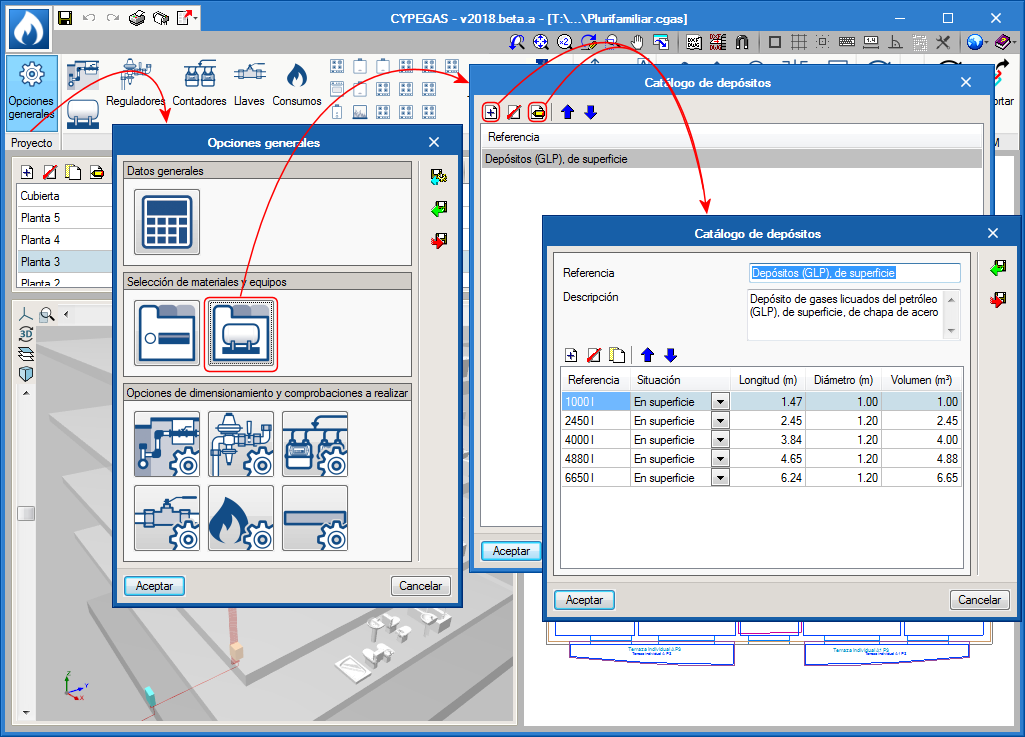Open meter dimensioning options icon

[315, 444]
